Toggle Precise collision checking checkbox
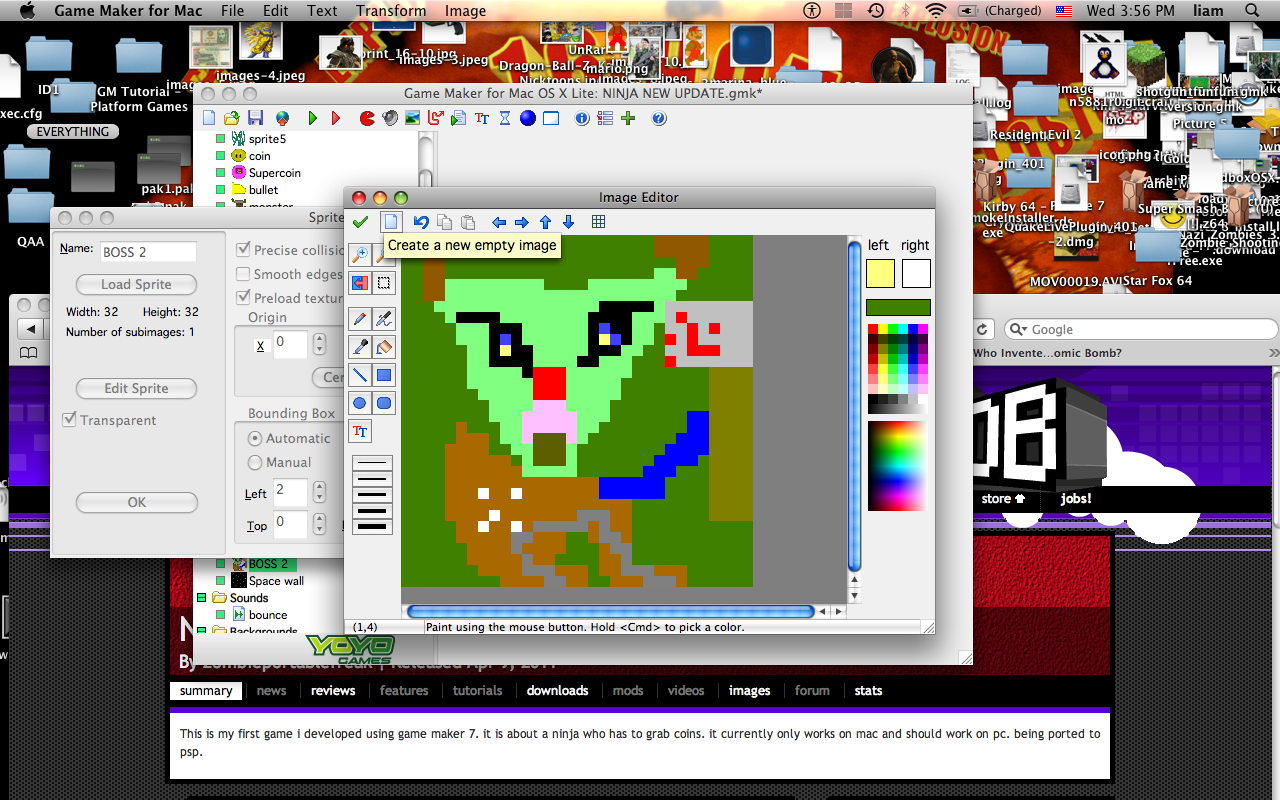The height and width of the screenshot is (800, 1280). pyautogui.click(x=243, y=250)
